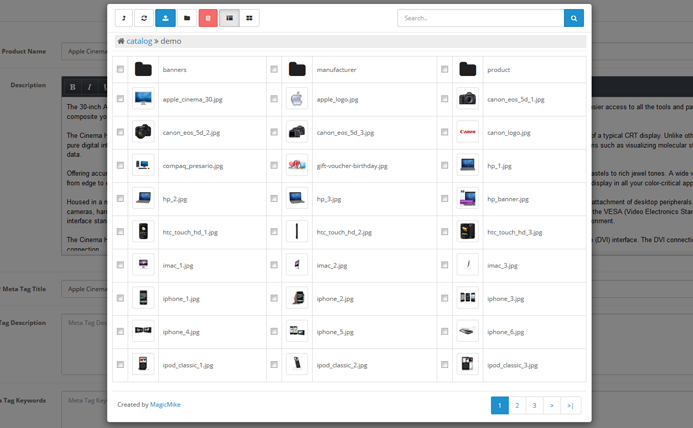The image size is (693, 428).
Task: Click the background Meta Tag Keywords field
Action: pos(84,409)
